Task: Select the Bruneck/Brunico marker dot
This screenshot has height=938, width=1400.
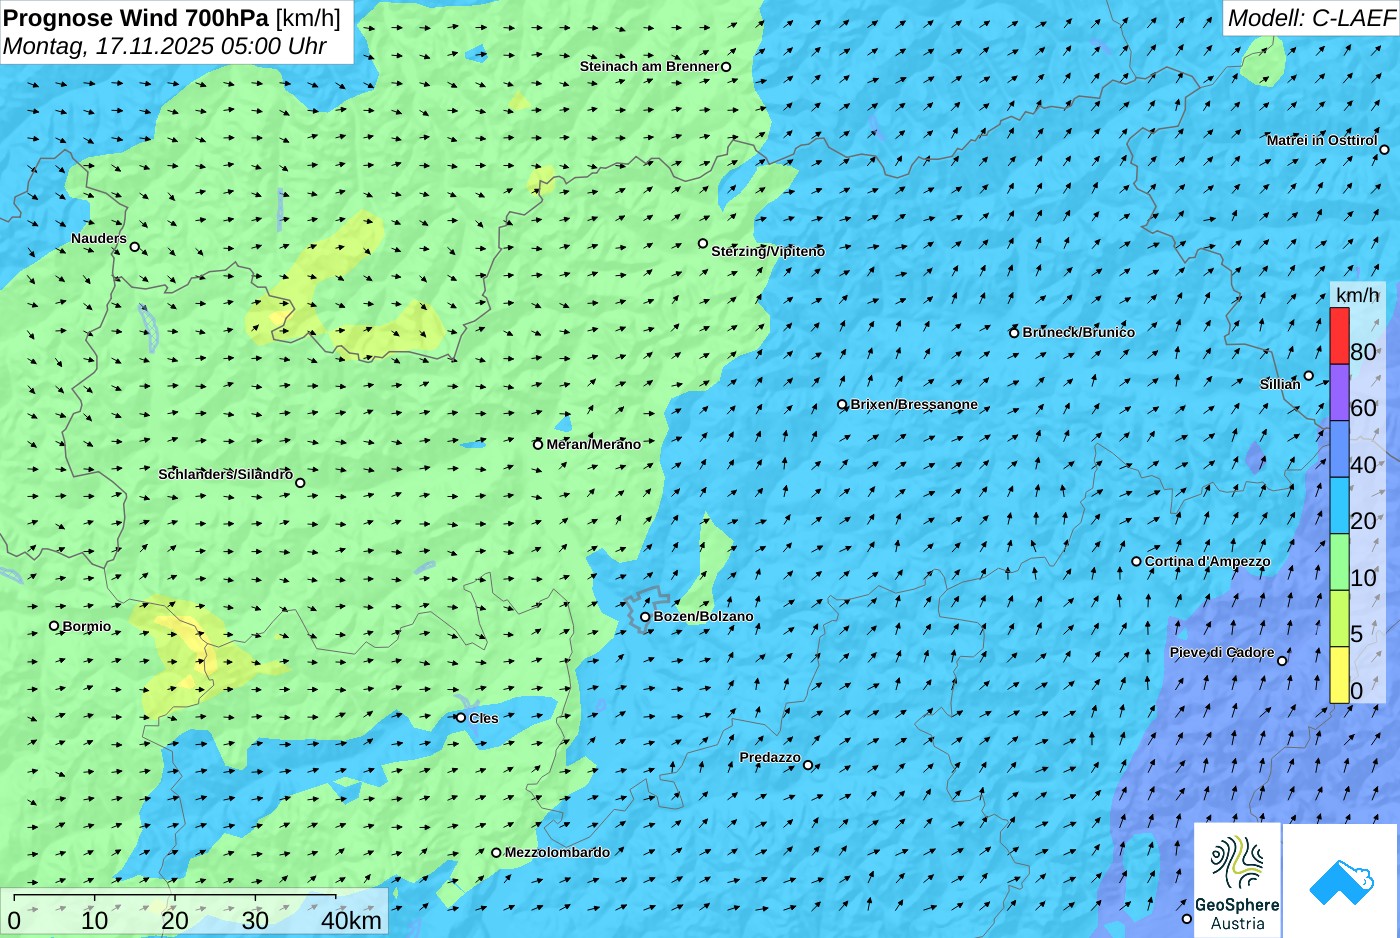Action: point(1014,333)
